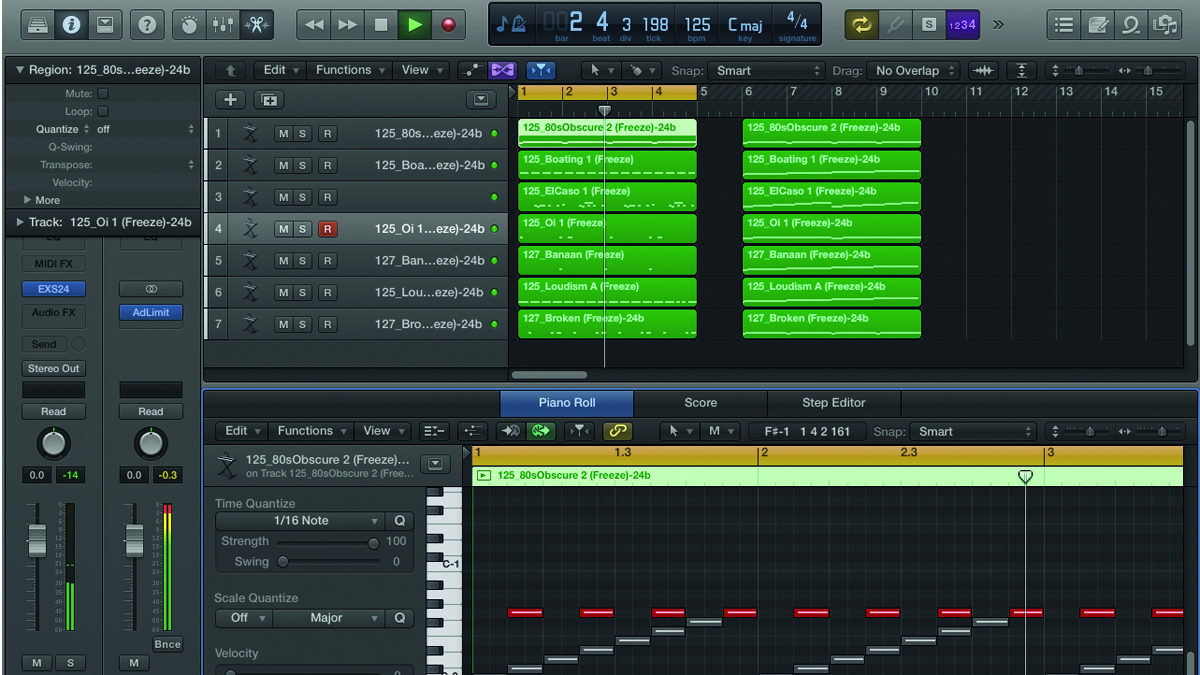Click the waveform zoom button
Screen dimensions: 1200x675
tap(985, 70)
